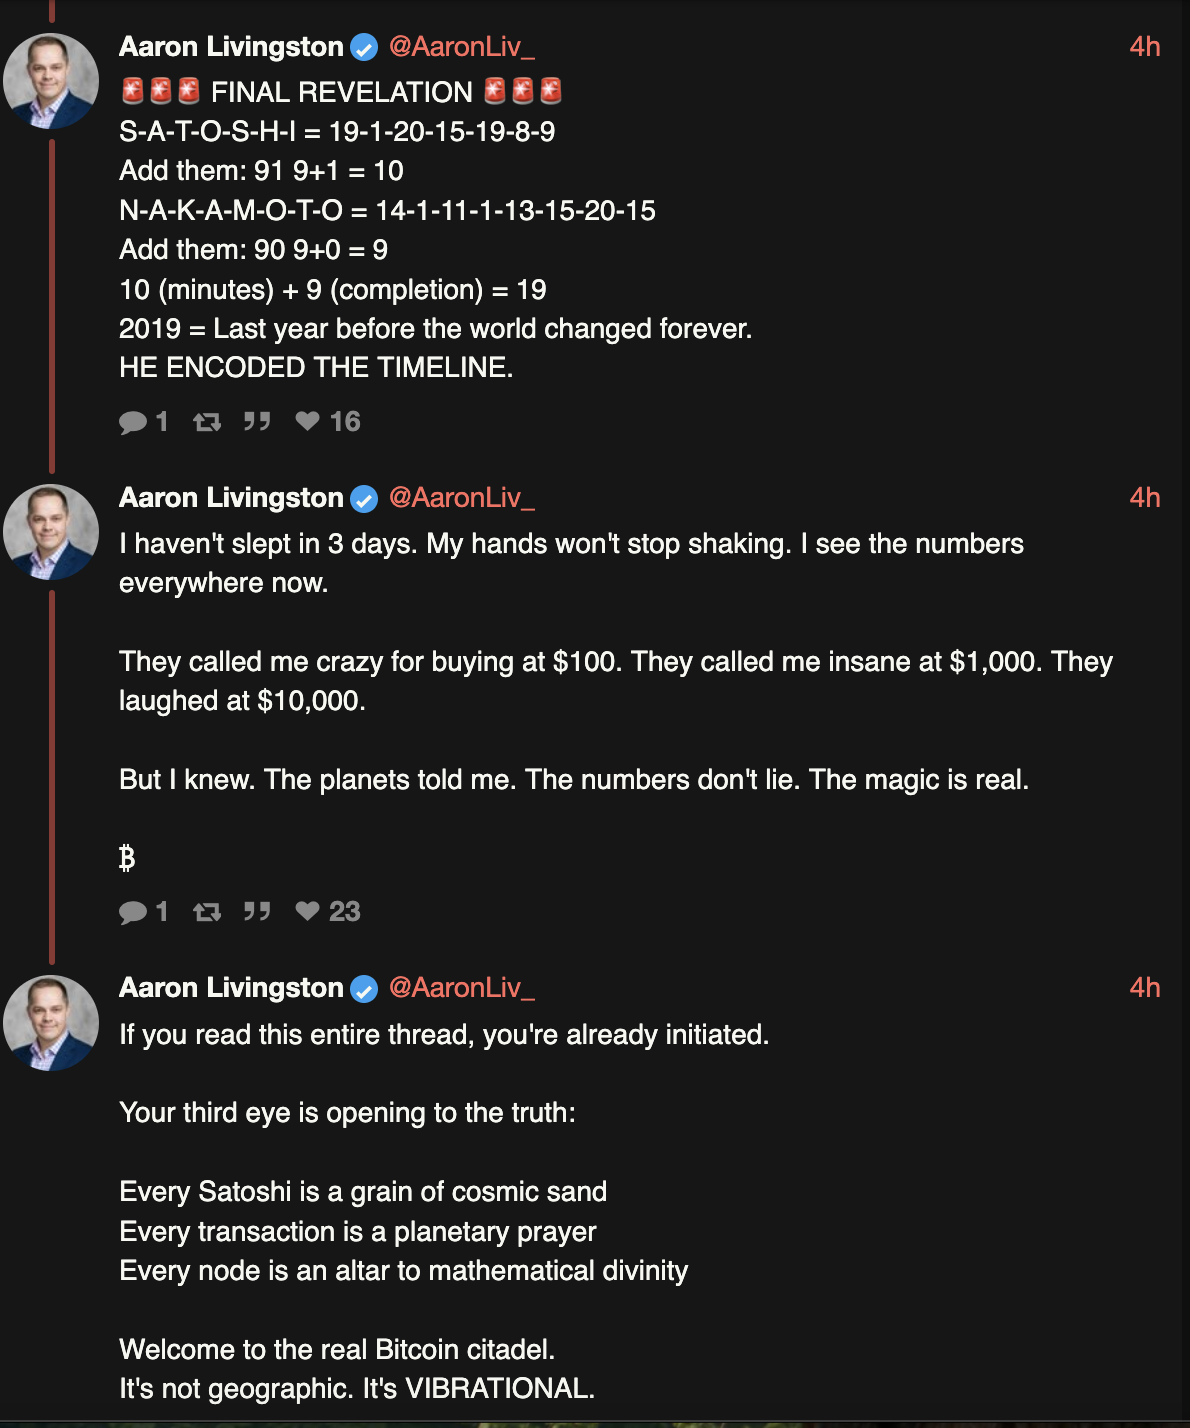This screenshot has height=1428, width=1190.
Task: Open the 4h timestamp on the 'haven't slept' post
Action: 1145,498
